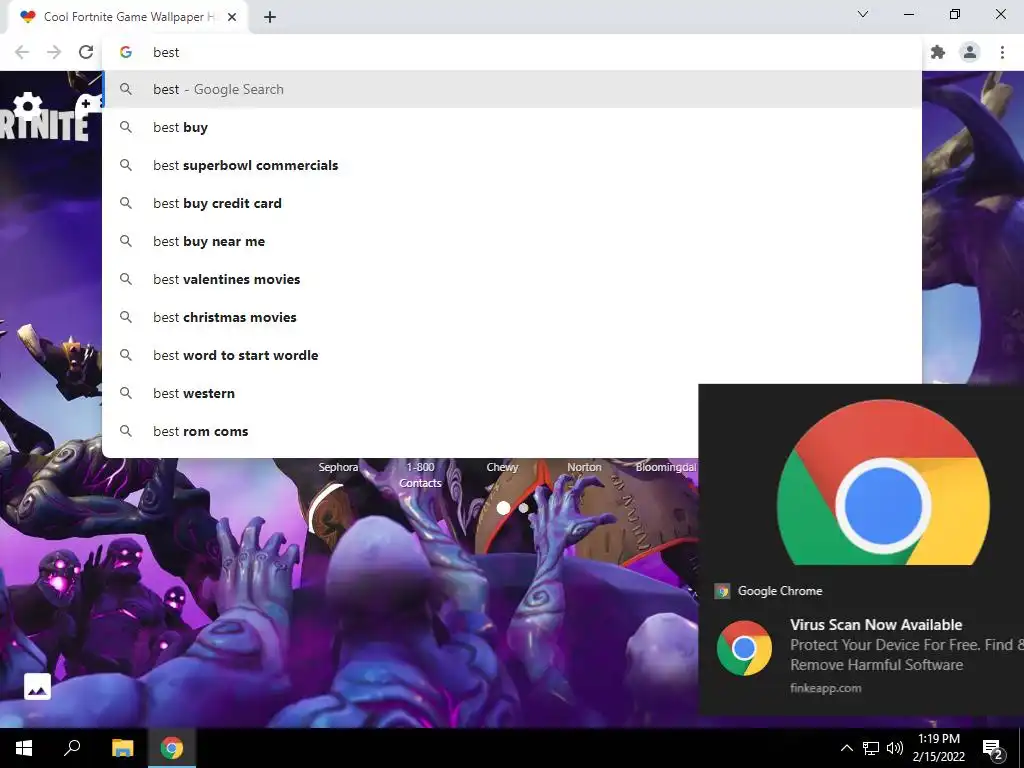Open the clock showing 1:19 PM

click(938, 748)
